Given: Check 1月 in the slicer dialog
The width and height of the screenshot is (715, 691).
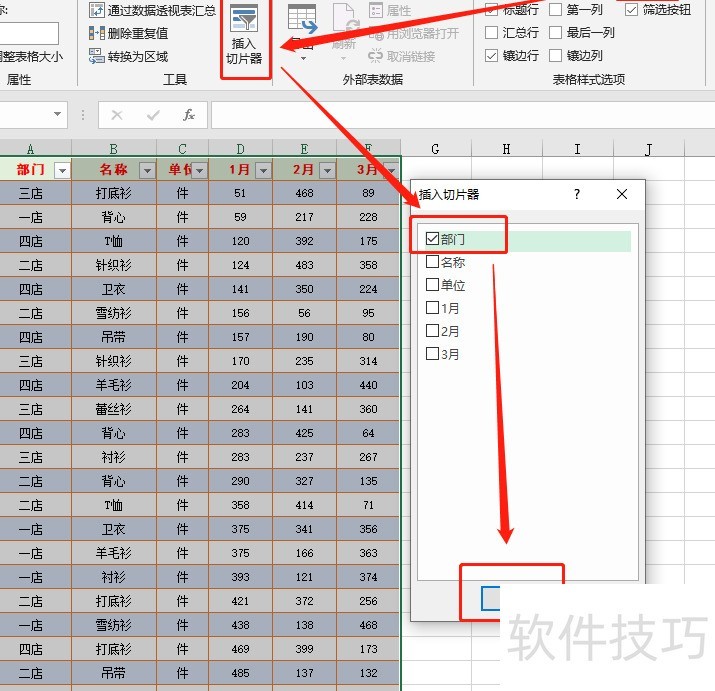Looking at the screenshot, I should click(432, 307).
